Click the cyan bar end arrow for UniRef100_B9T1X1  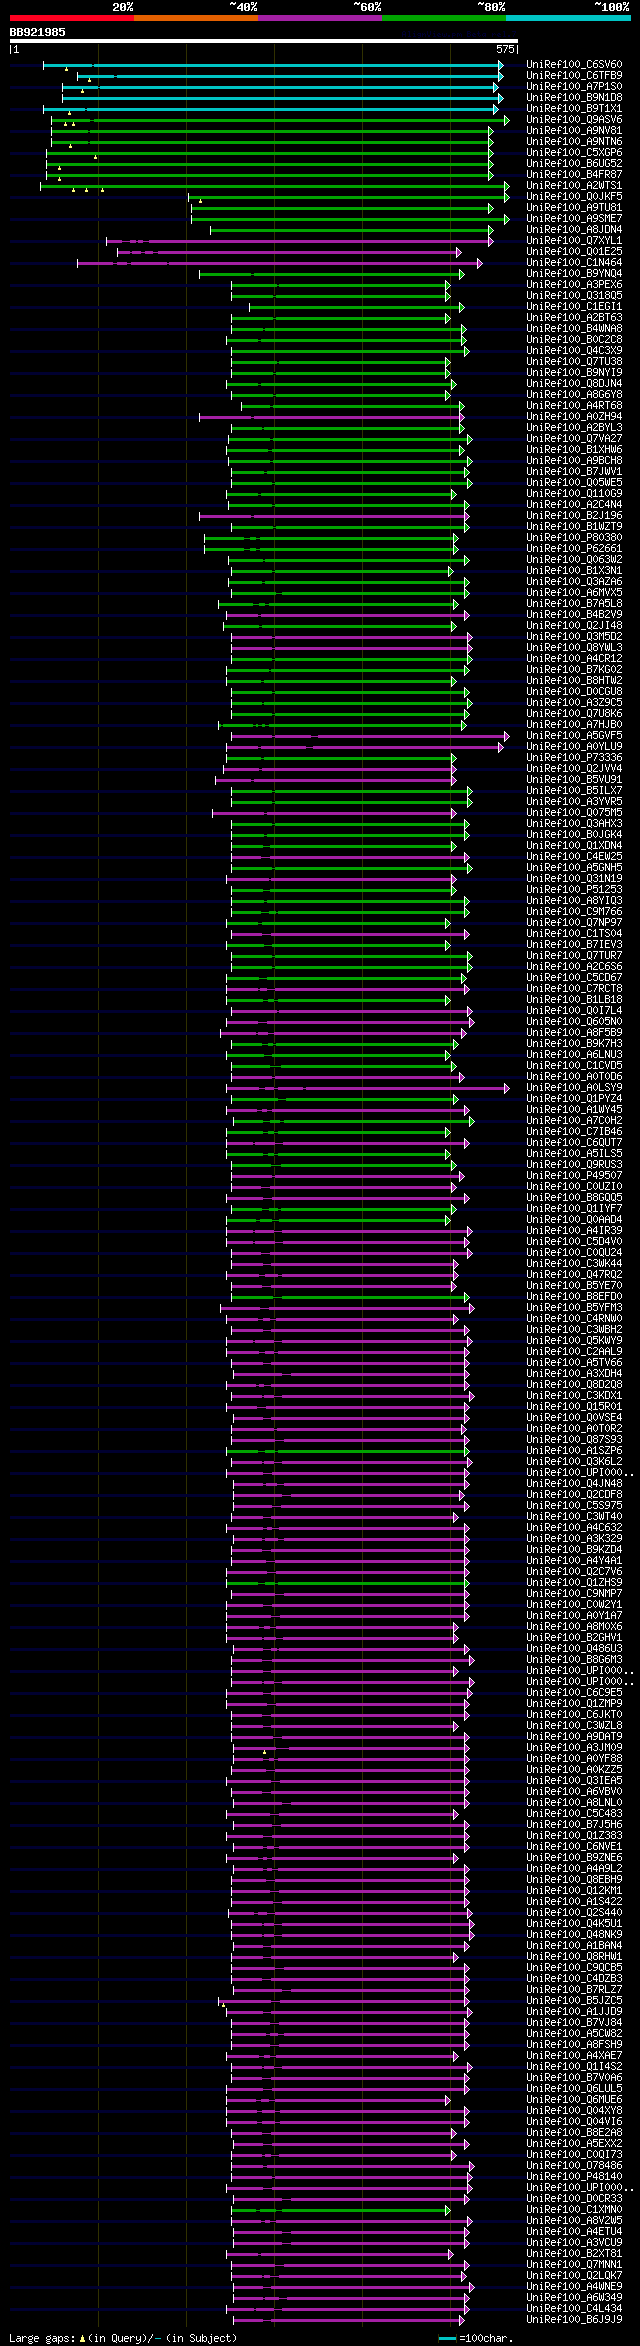tap(495, 109)
